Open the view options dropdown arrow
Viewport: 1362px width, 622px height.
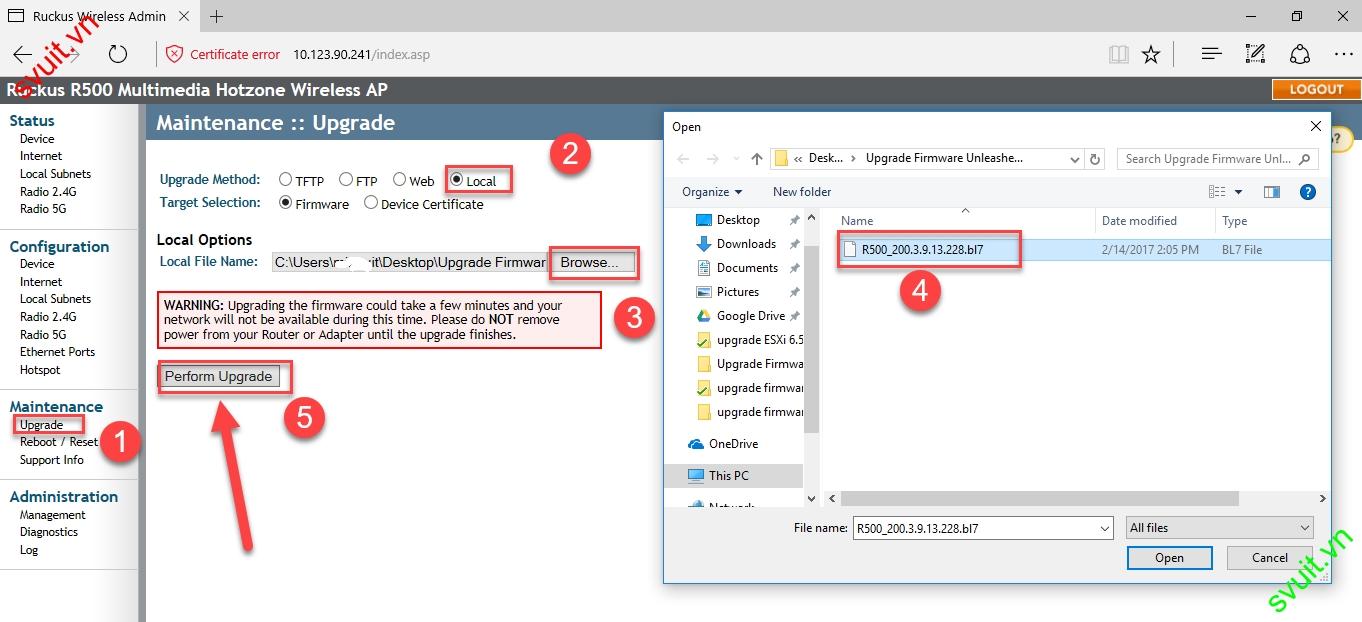1238,192
